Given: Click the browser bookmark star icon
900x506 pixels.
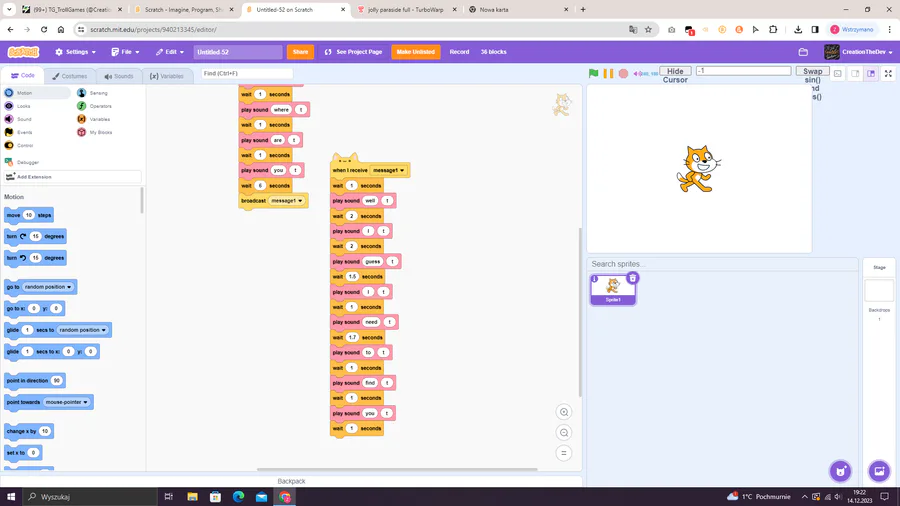Looking at the screenshot, I should pos(648,29).
